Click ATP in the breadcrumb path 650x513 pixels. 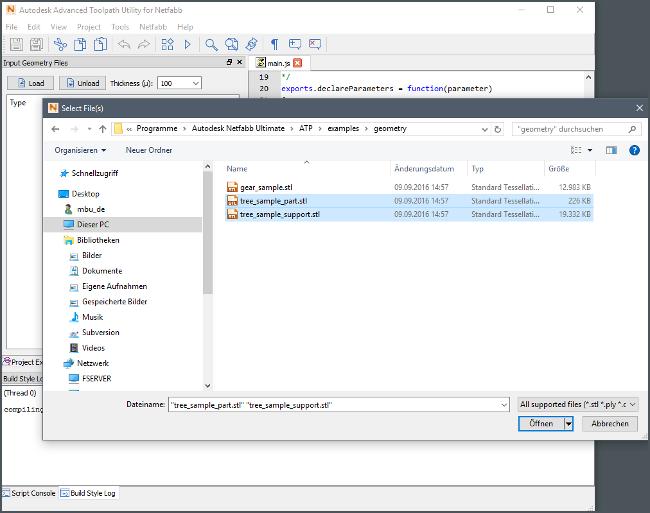click(x=306, y=129)
